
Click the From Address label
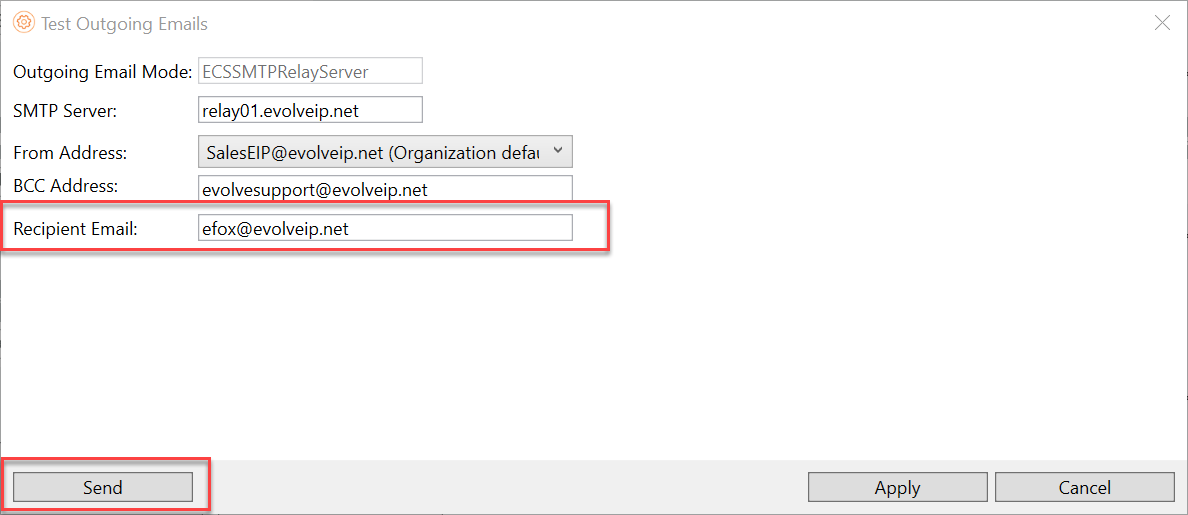[x=70, y=153]
